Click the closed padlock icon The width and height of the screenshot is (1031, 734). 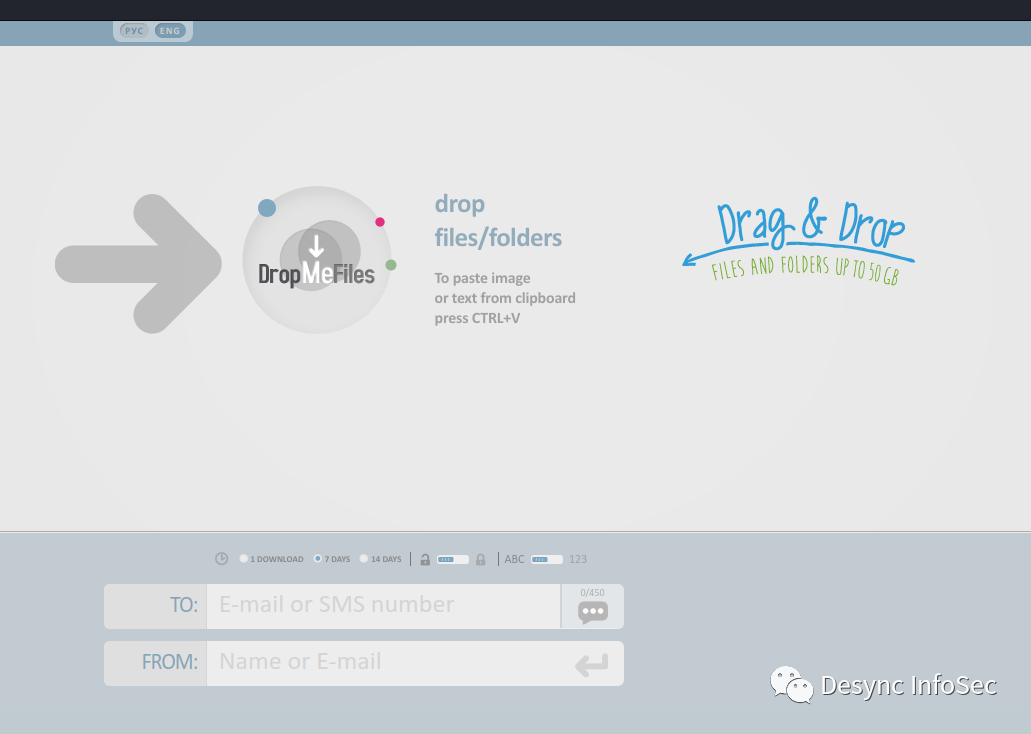481,560
